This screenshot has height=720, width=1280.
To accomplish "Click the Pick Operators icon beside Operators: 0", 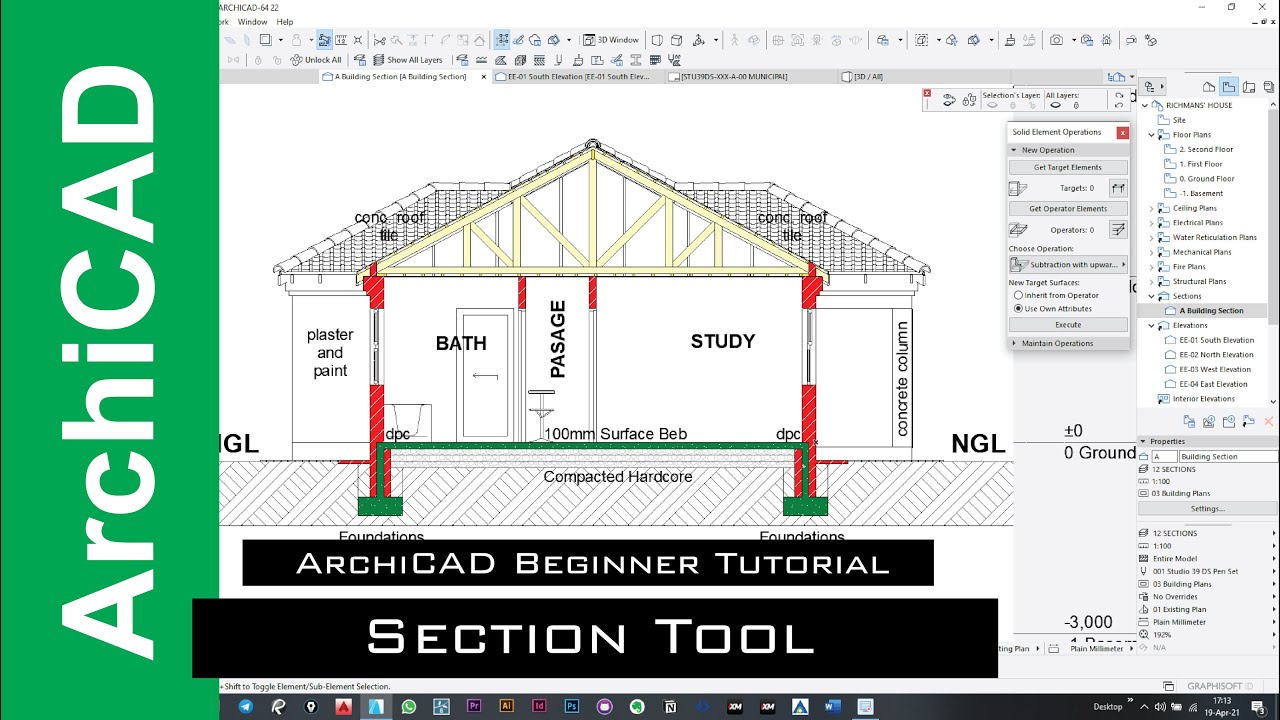I will 1118,229.
